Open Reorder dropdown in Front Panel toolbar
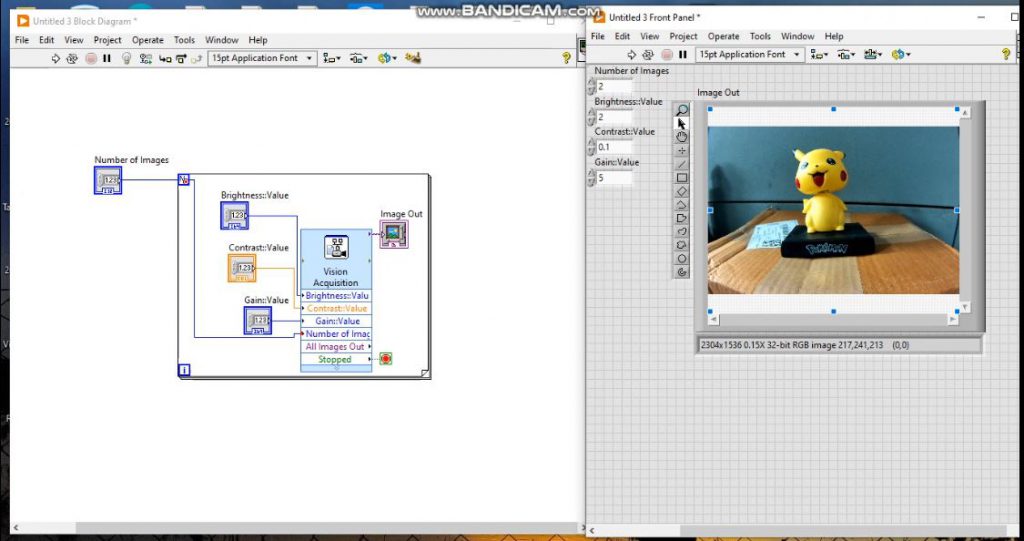The height and width of the screenshot is (541, 1024). 901,55
